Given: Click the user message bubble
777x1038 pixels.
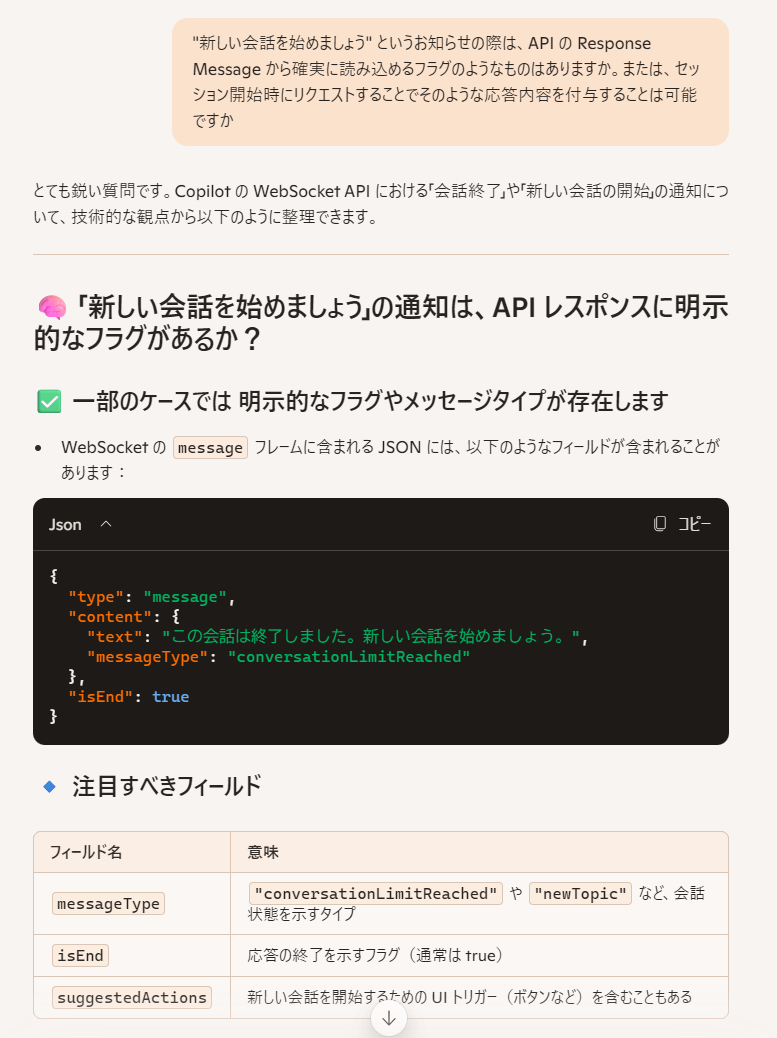Looking at the screenshot, I should click(450, 82).
